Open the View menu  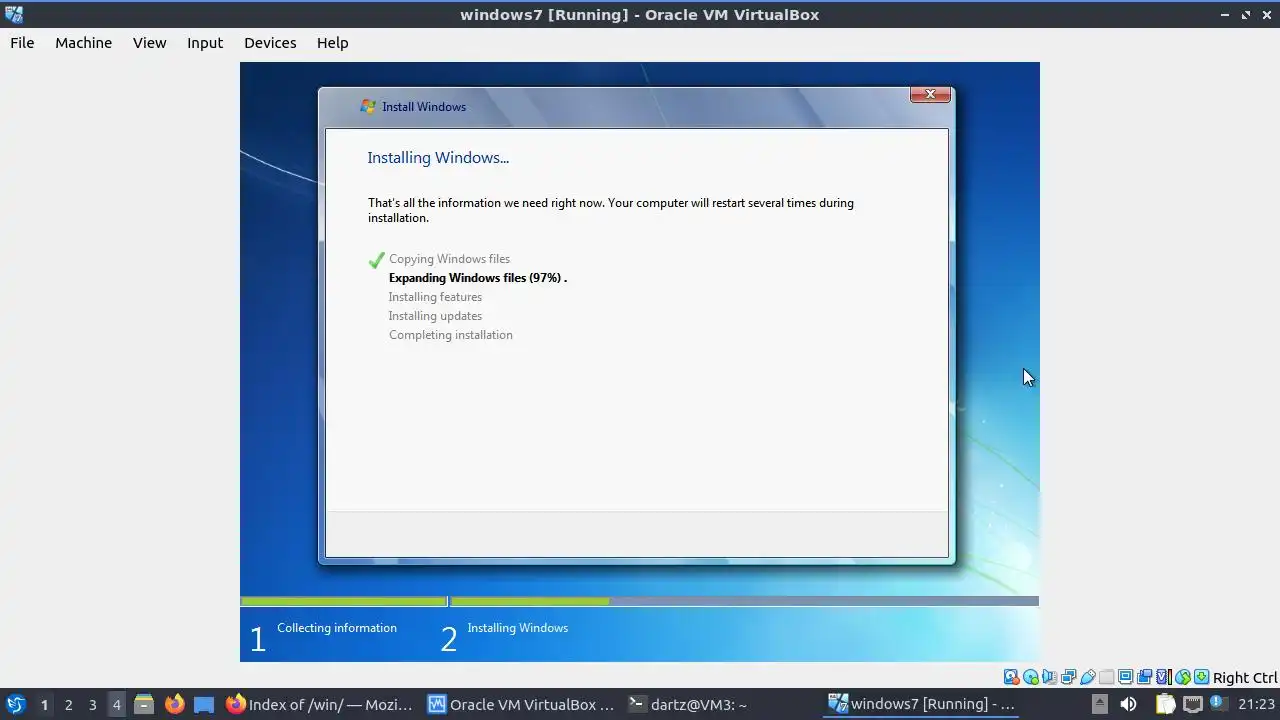(x=149, y=43)
